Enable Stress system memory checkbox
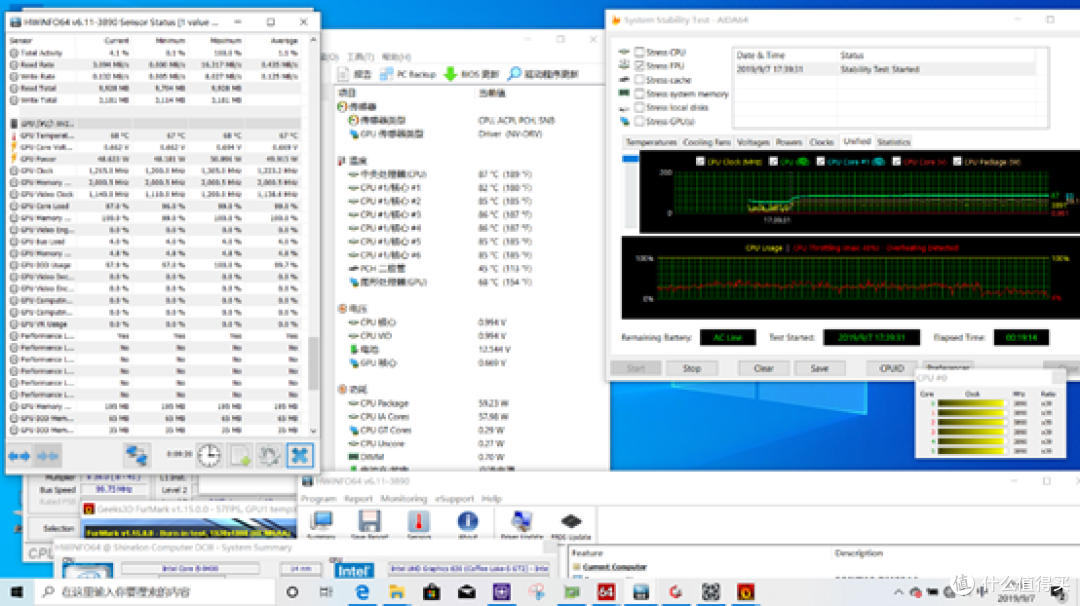Screen dimensions: 1080x606 point(639,94)
